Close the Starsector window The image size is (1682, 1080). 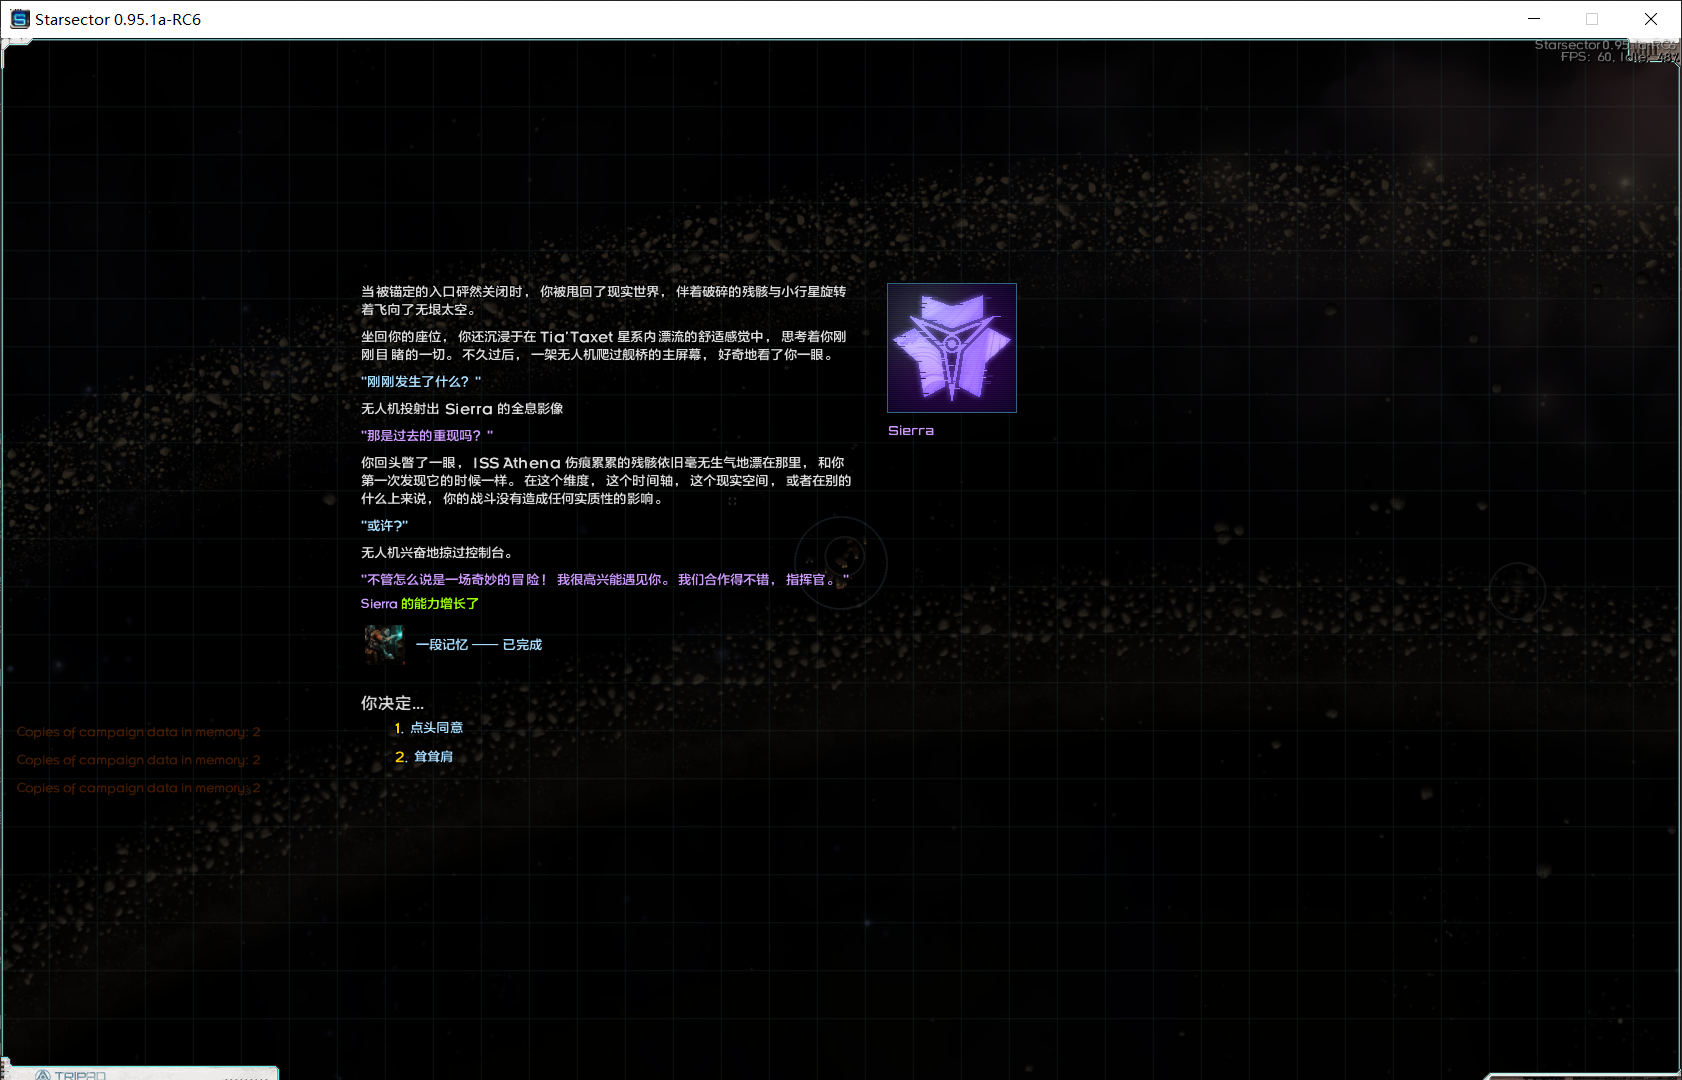[1651, 19]
